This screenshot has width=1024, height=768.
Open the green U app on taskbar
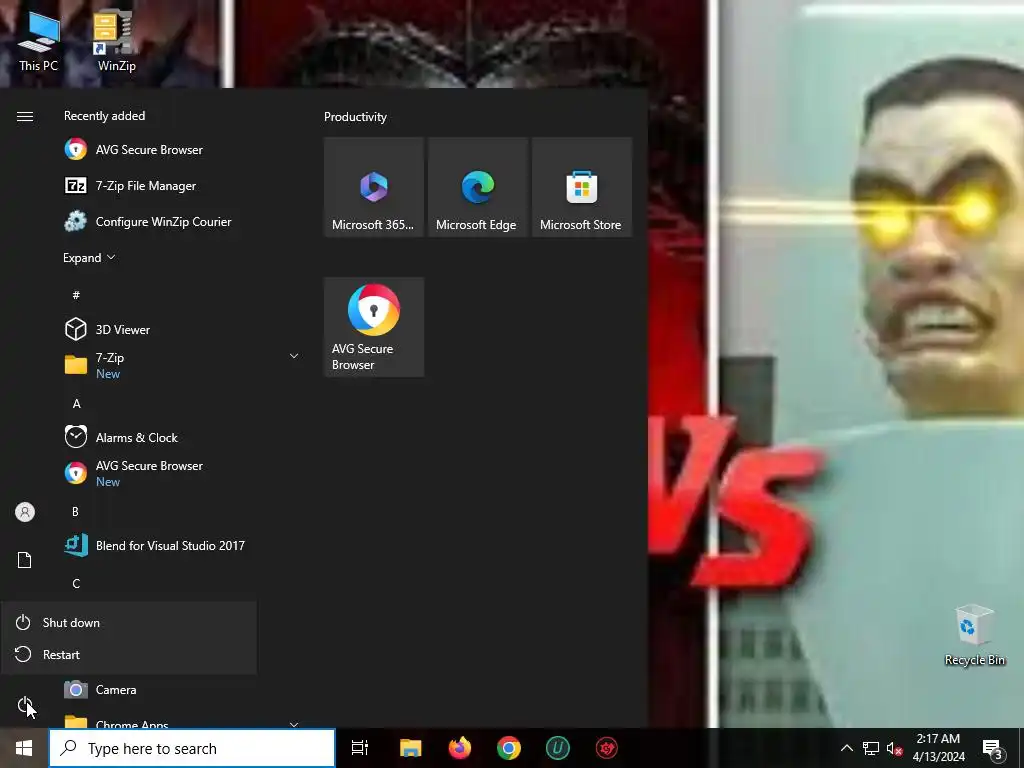pyautogui.click(x=558, y=748)
